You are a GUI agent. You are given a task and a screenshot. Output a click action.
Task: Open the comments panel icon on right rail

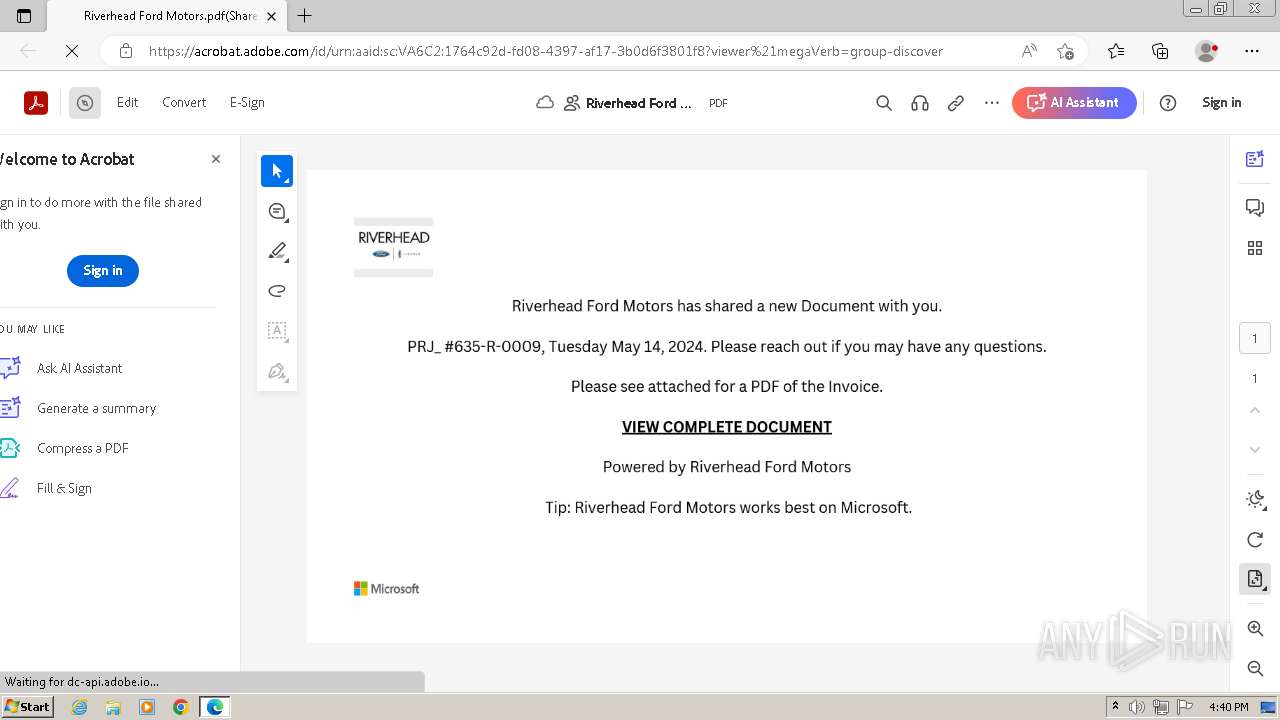coord(1255,207)
